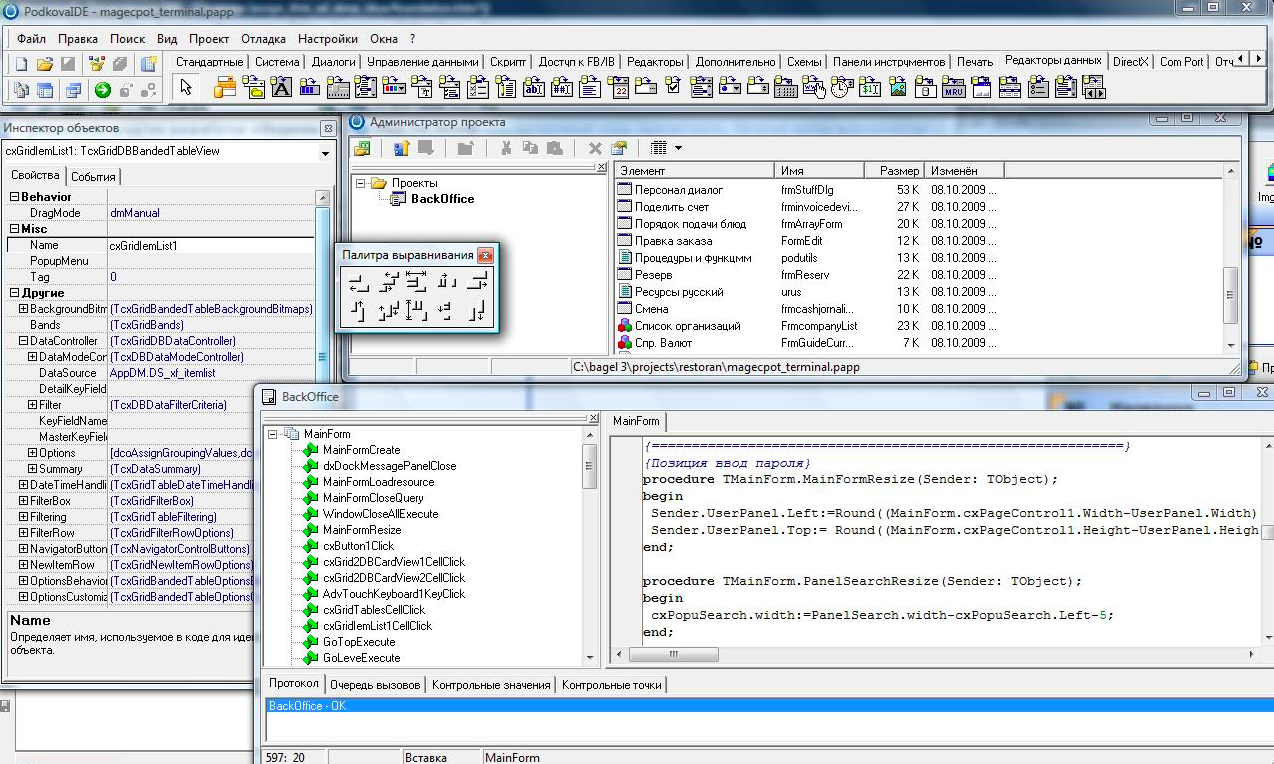The image size is (1274, 764).
Task: Click the calendar '22' date editor component icon
Action: tap(620, 88)
